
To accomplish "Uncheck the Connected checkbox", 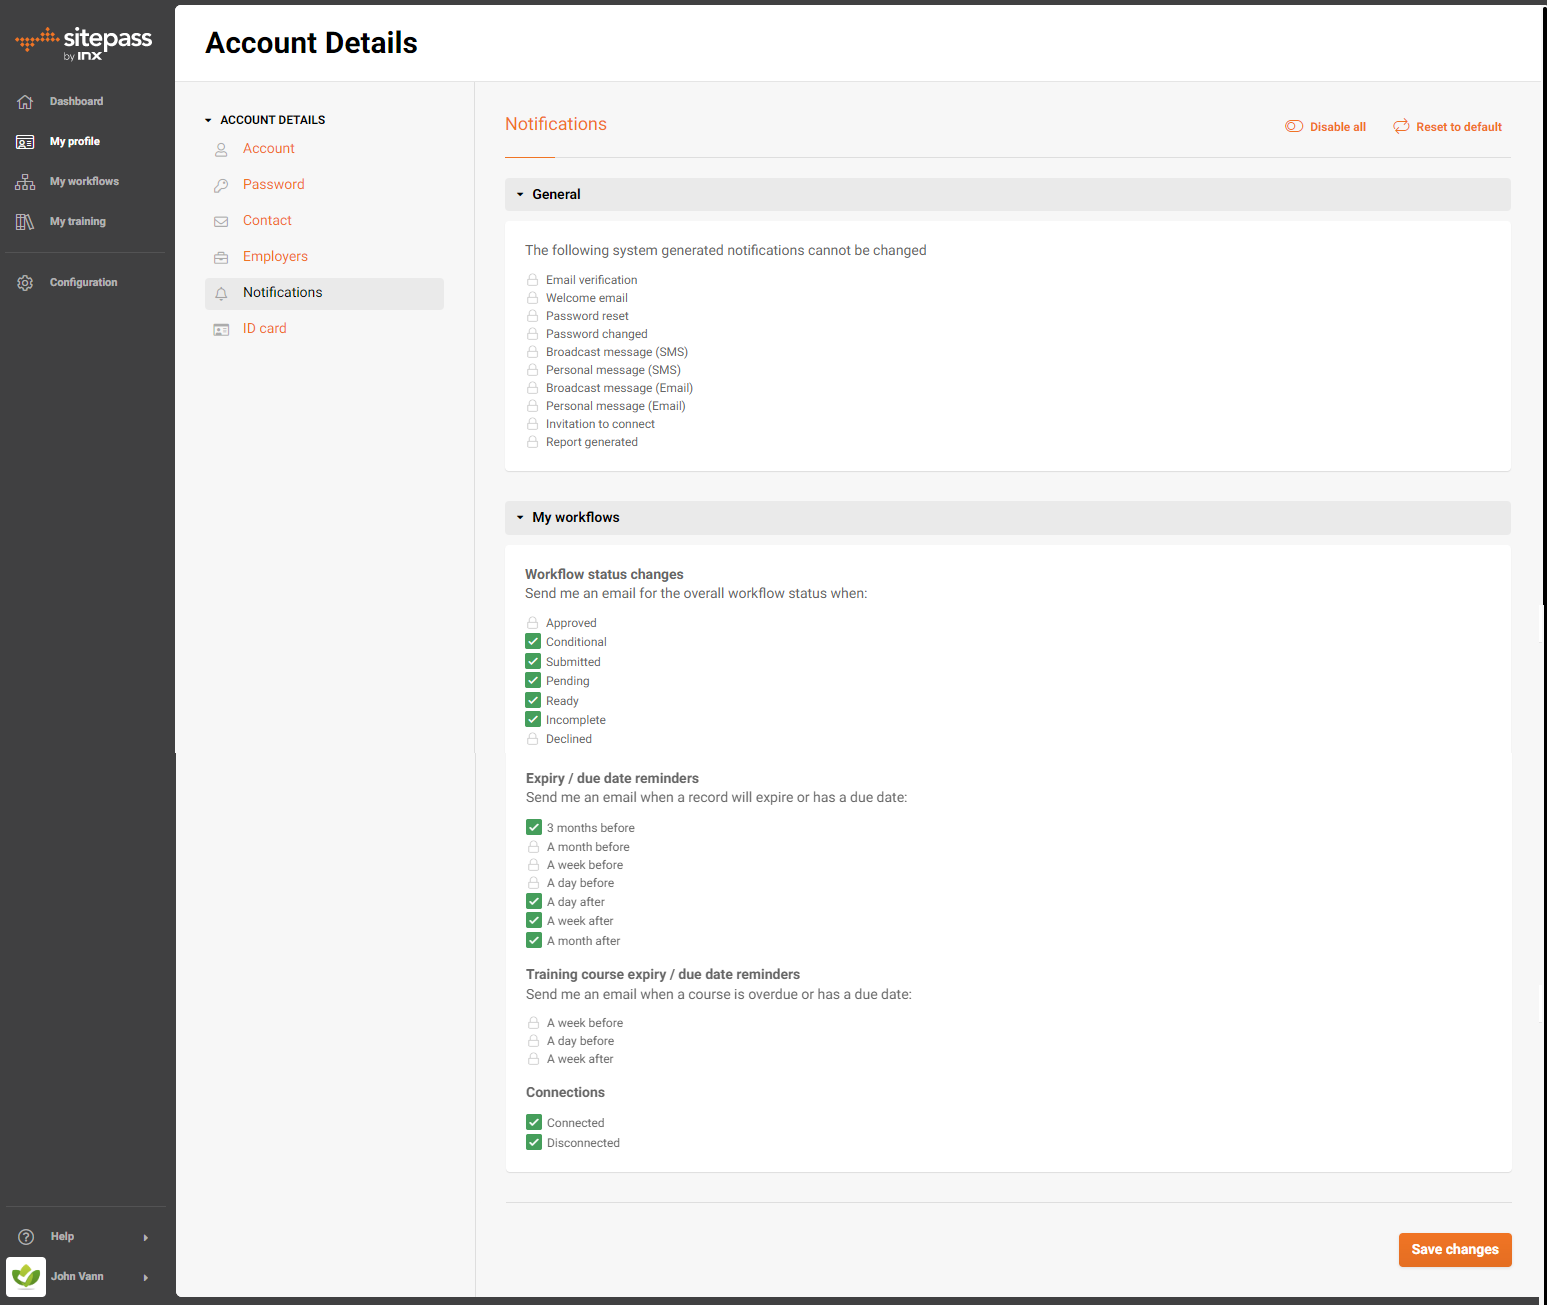I will (534, 1122).
